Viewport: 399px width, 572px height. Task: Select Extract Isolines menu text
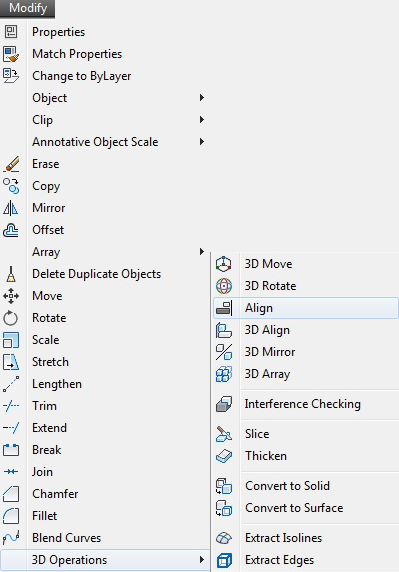[x=283, y=538]
